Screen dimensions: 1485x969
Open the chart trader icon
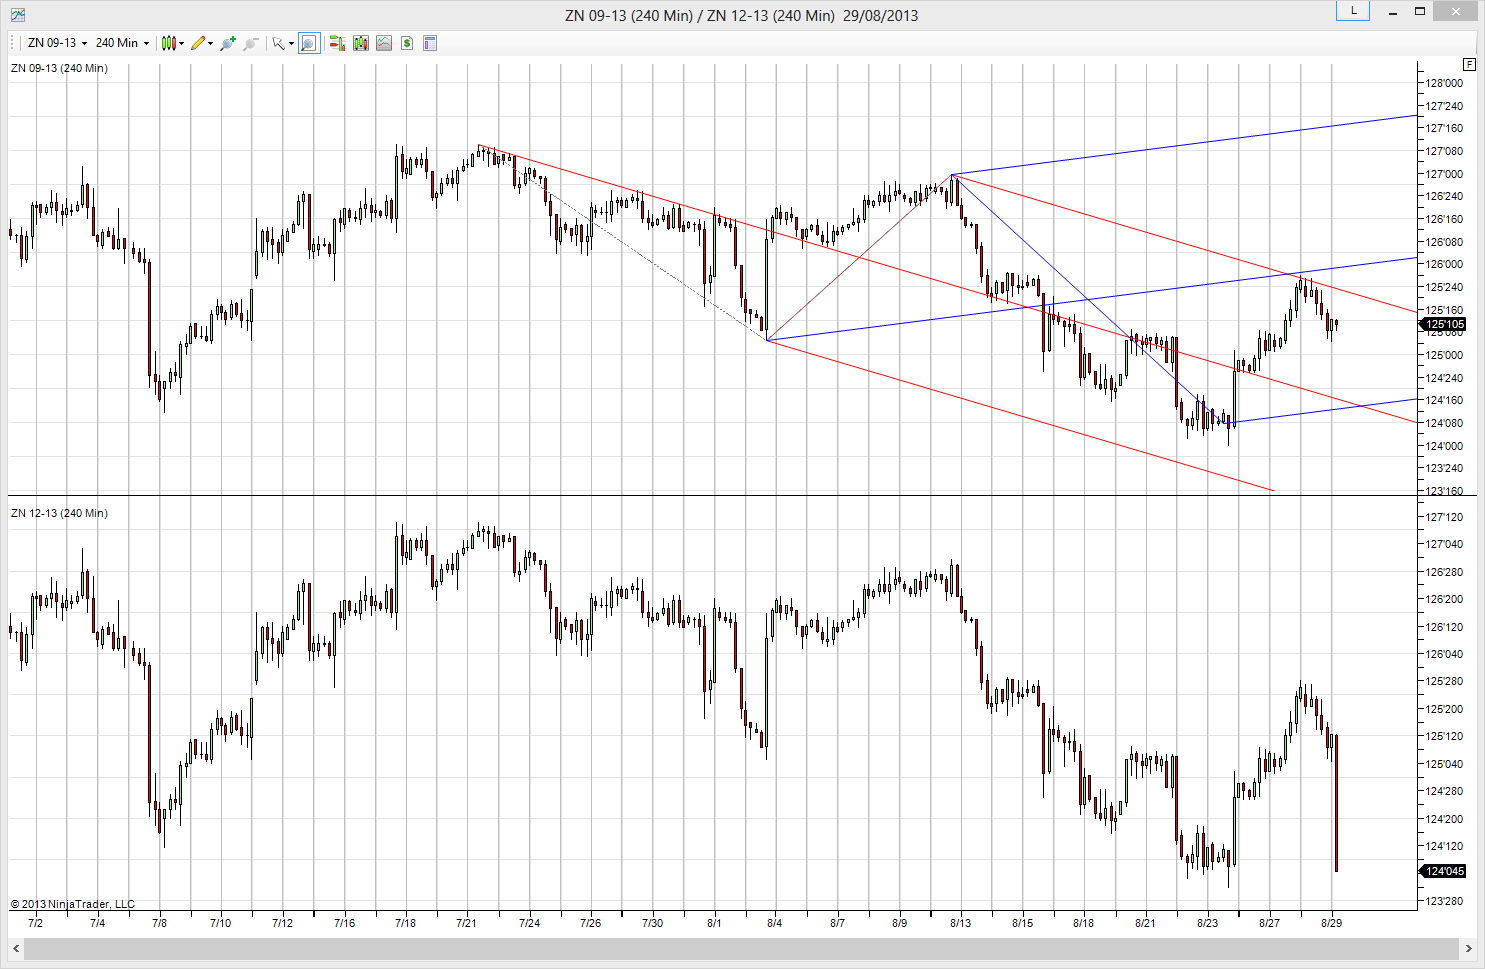click(337, 43)
